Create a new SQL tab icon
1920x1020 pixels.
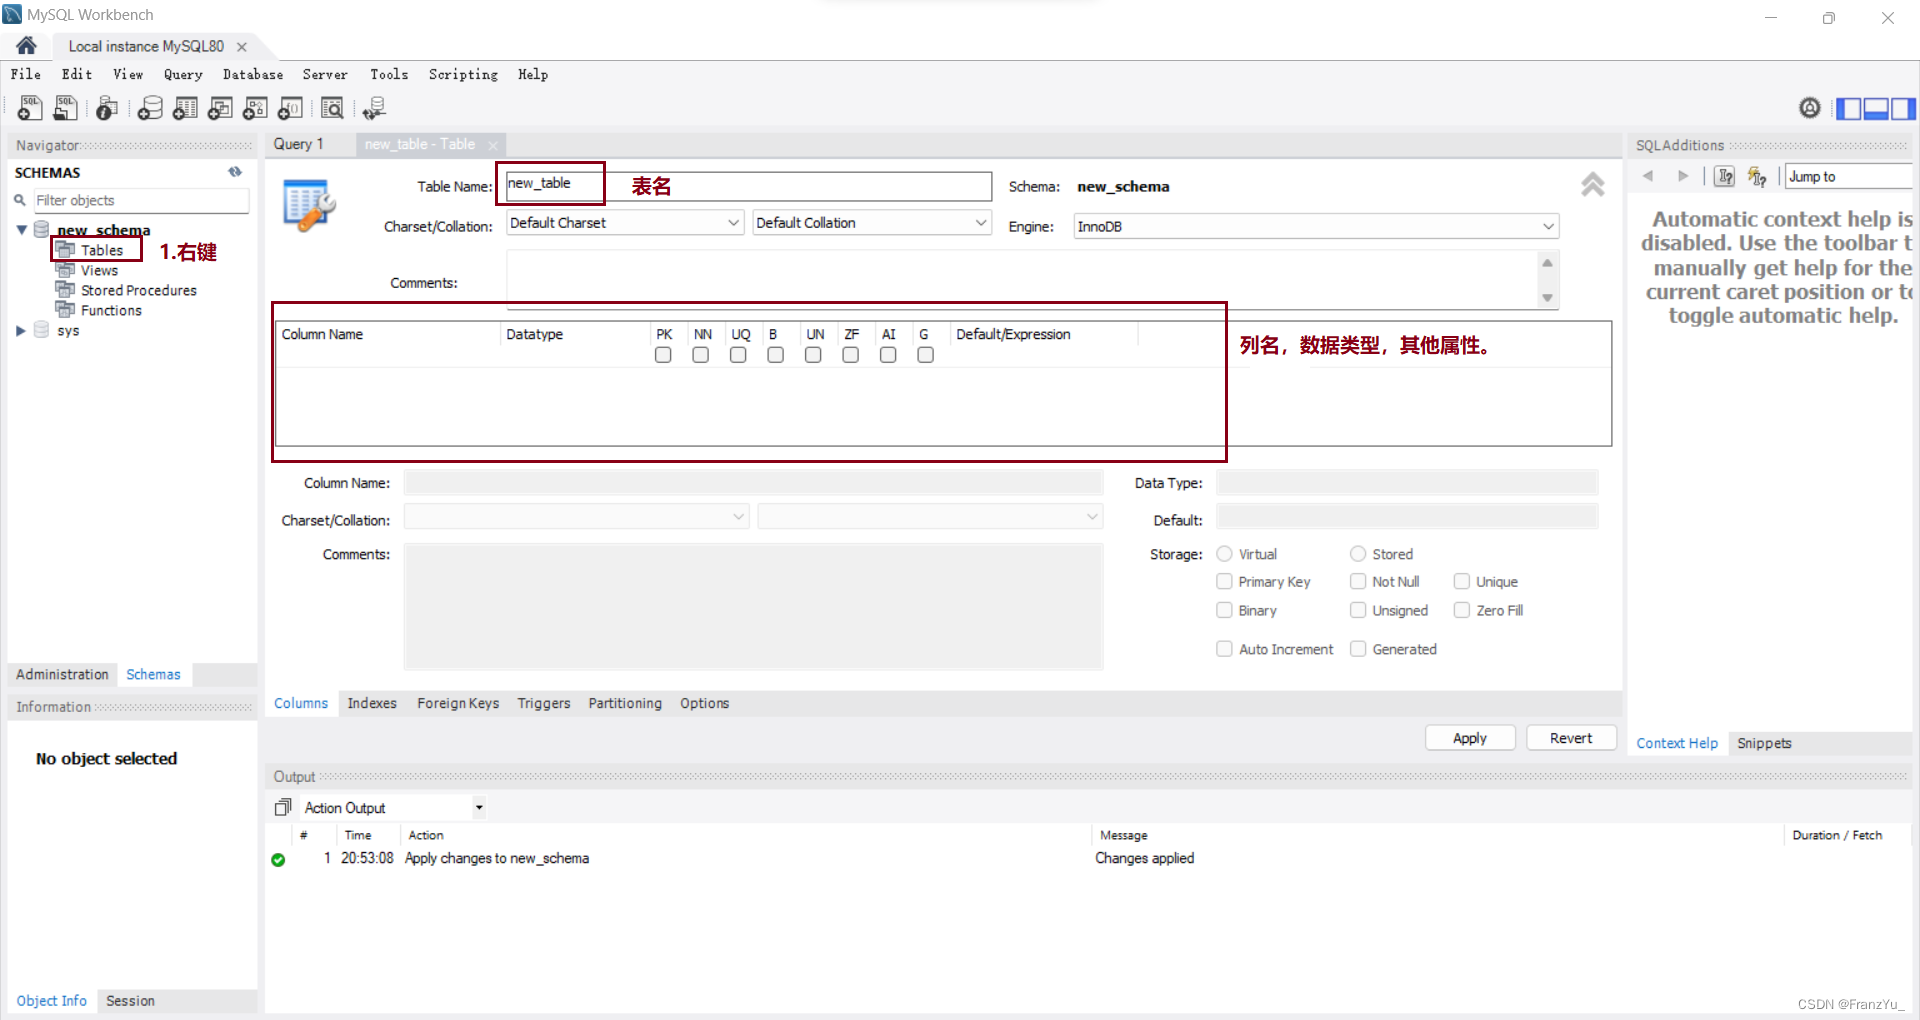click(30, 108)
